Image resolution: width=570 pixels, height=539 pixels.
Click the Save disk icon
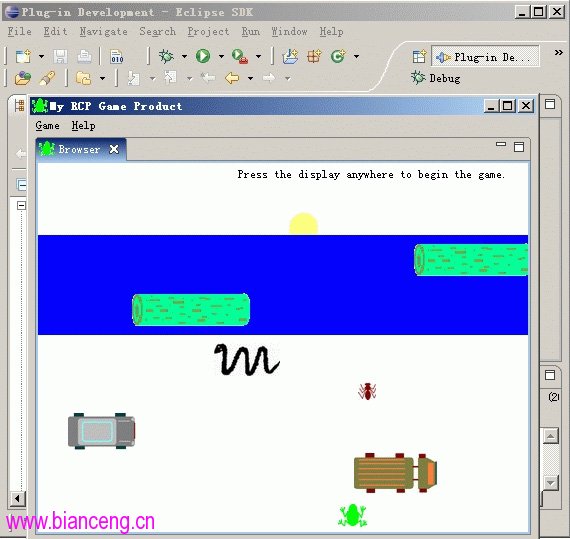click(60, 57)
